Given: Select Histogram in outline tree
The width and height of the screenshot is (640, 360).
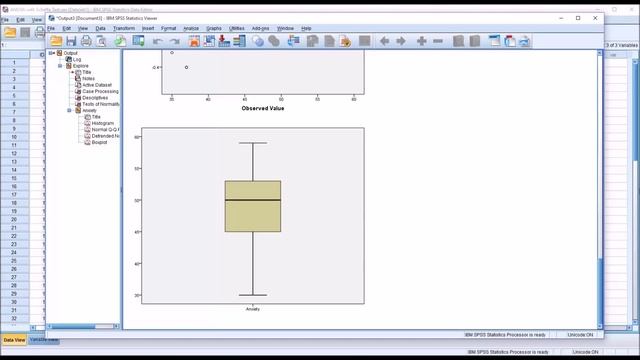Looking at the screenshot, I should [102, 123].
